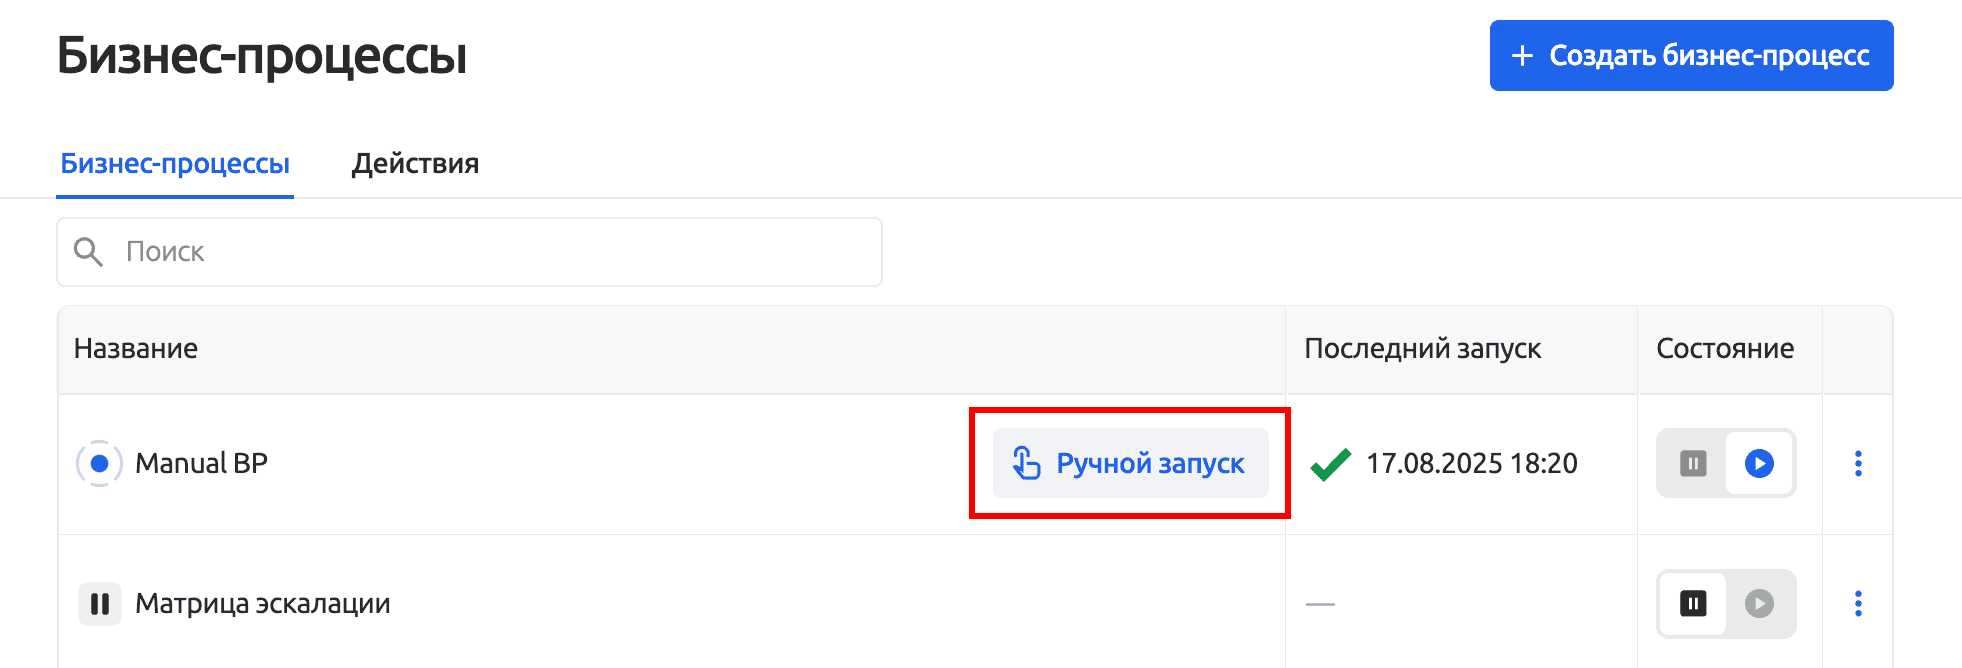Open the Матрица эскалации process name
The height and width of the screenshot is (668, 1962).
(262, 604)
